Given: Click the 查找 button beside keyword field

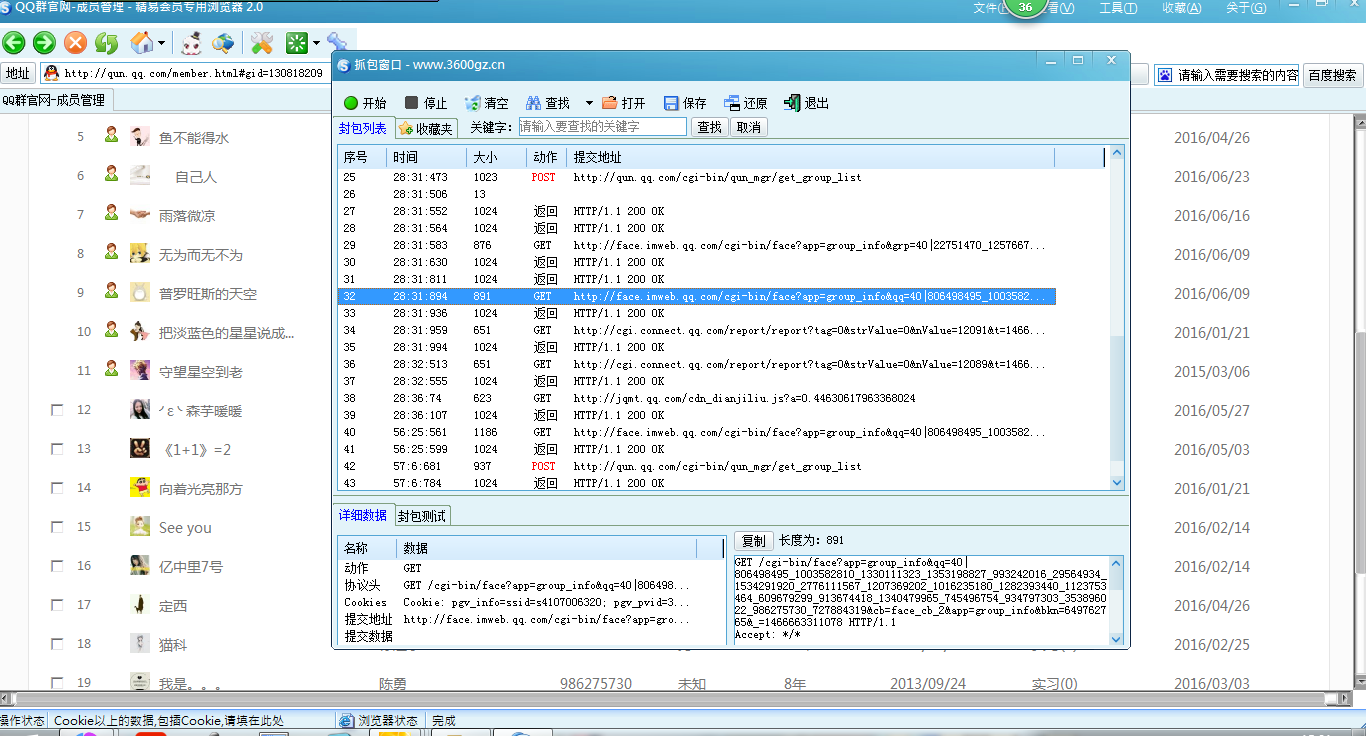Looking at the screenshot, I should [x=710, y=127].
